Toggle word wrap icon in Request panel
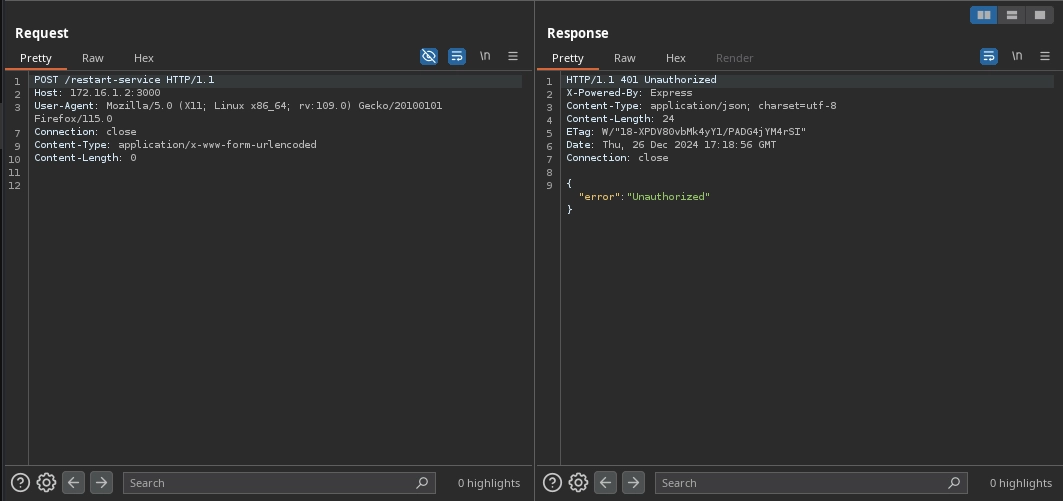 [x=457, y=57]
